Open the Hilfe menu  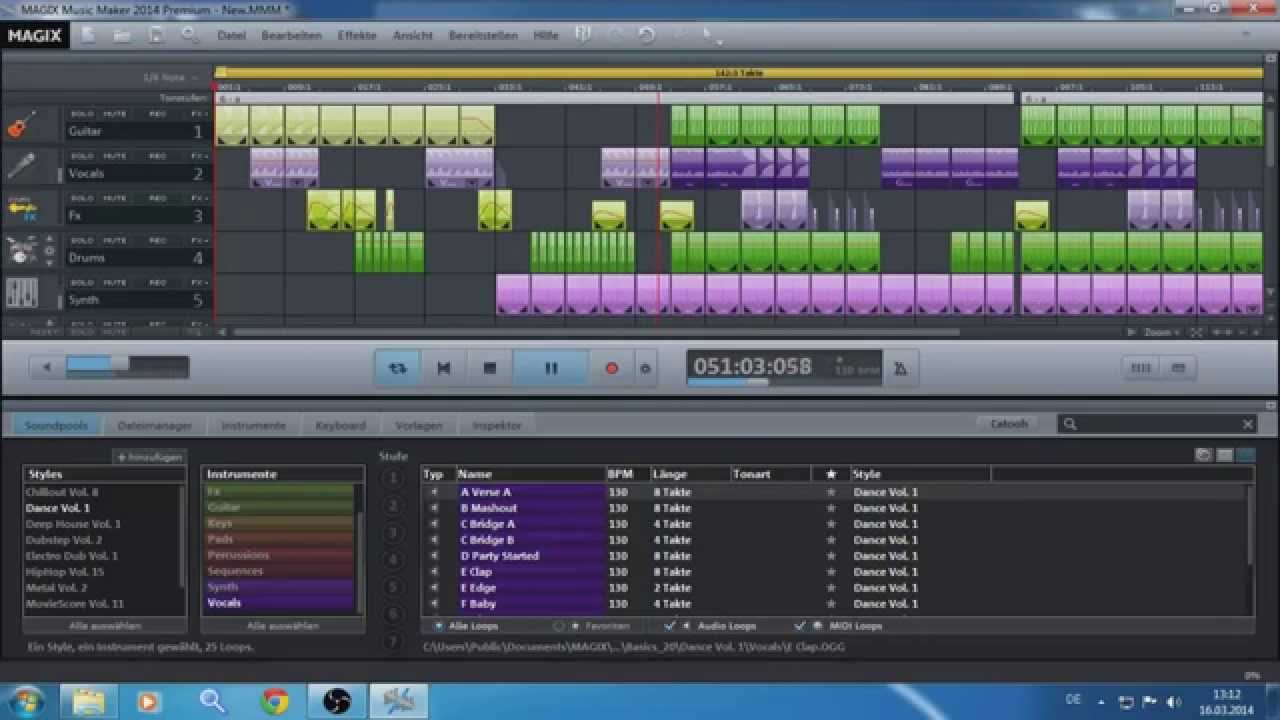[x=546, y=35]
